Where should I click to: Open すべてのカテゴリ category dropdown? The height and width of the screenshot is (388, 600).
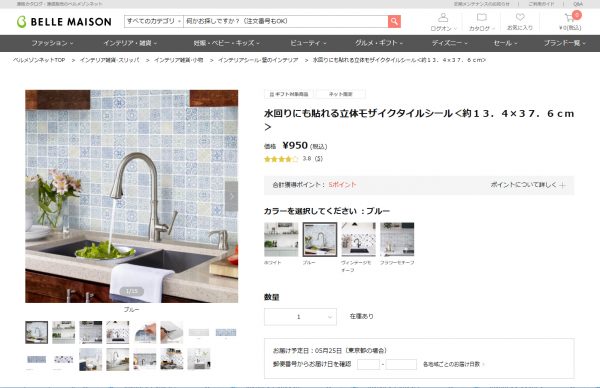[154, 21]
